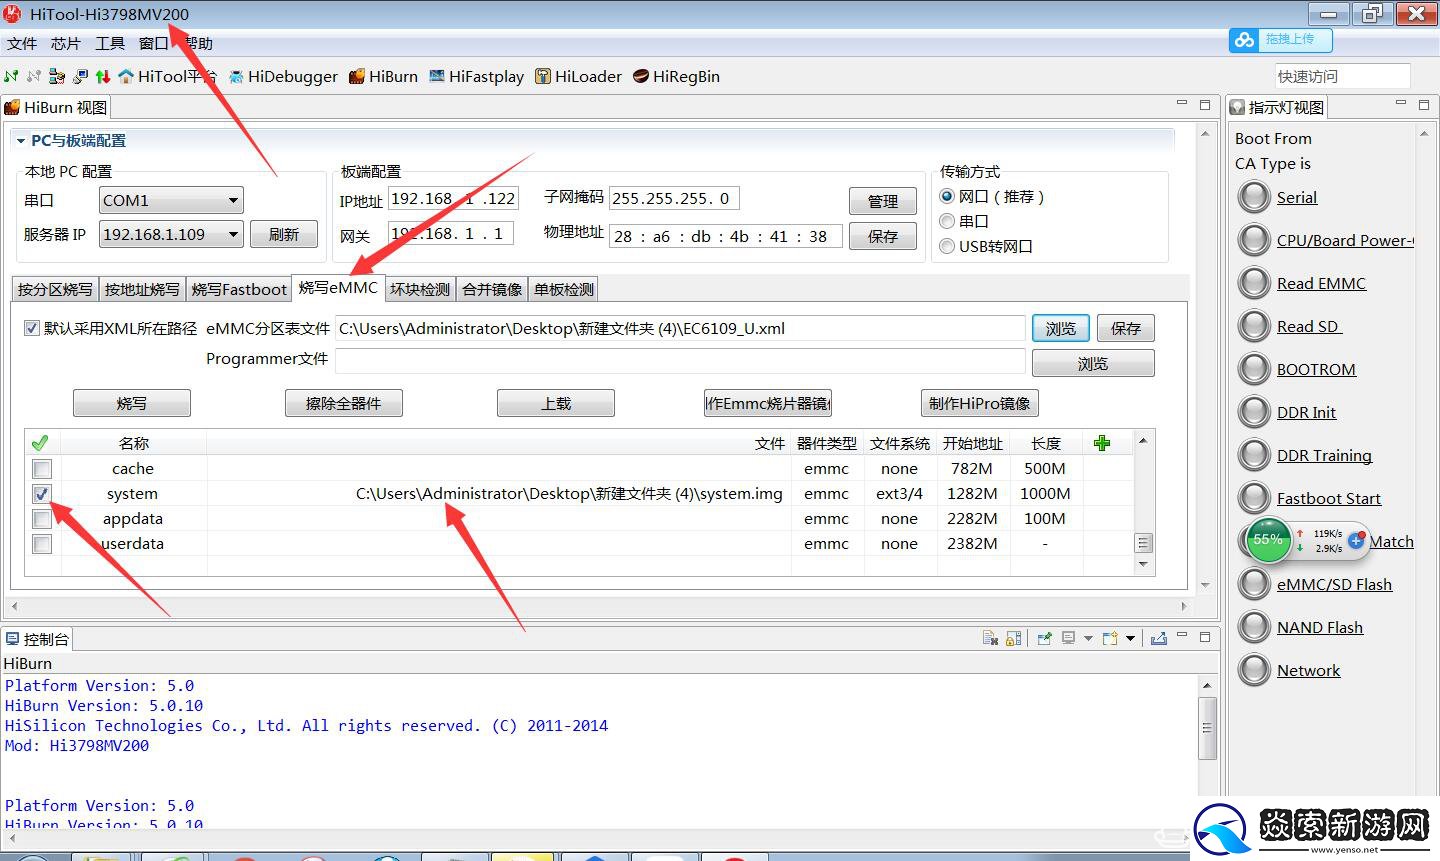Pin the console view icon
Screen dimensions: 1440x861
(1044, 638)
